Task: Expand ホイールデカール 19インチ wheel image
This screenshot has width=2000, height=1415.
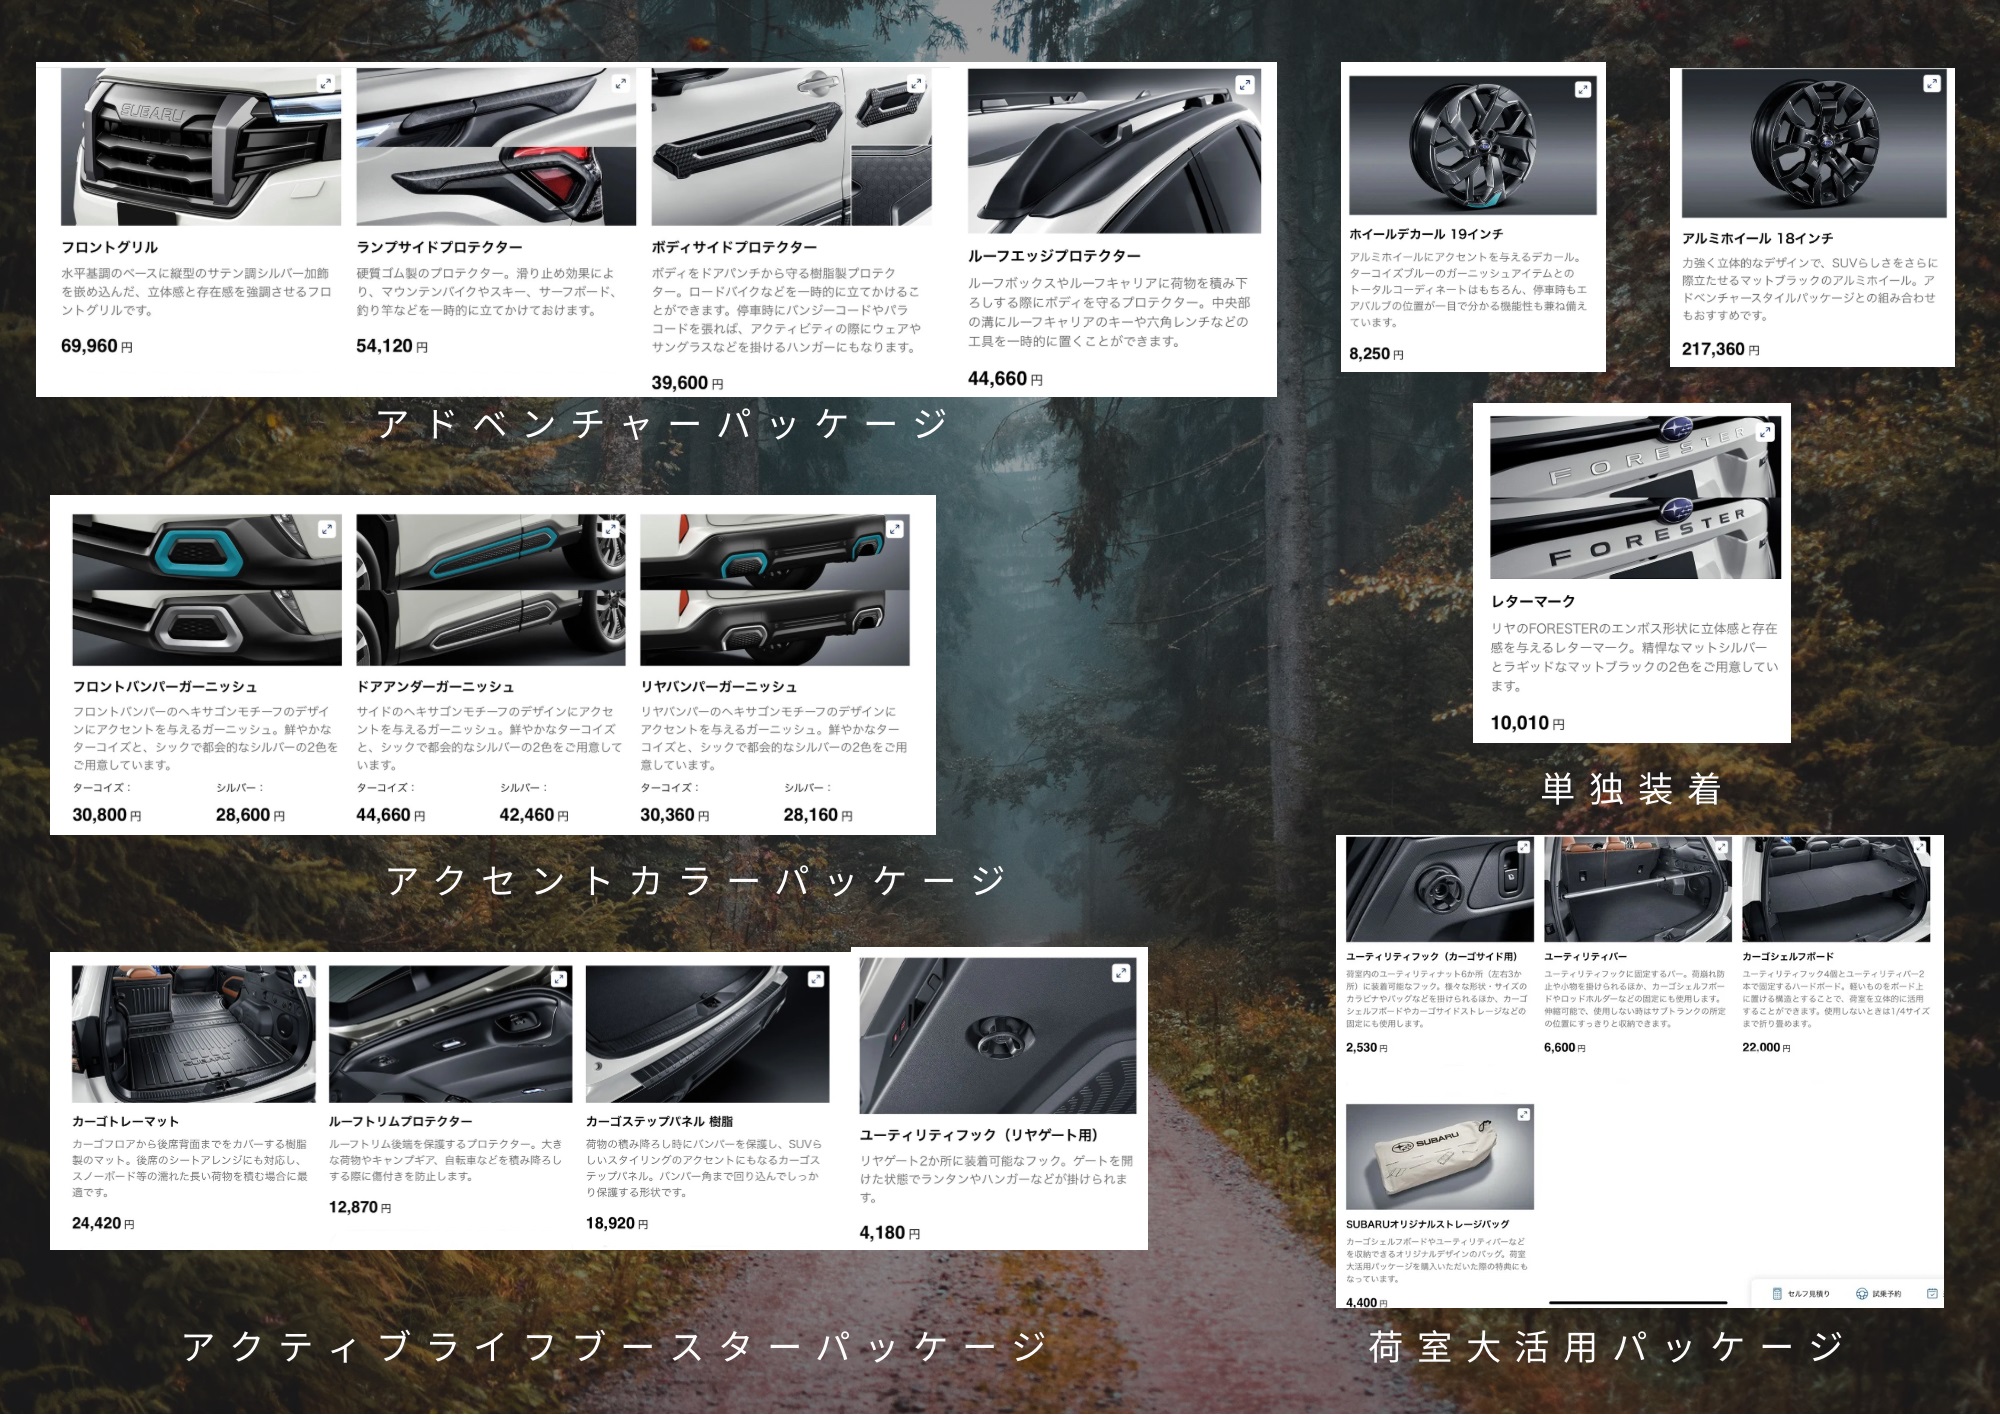Action: tap(1582, 90)
